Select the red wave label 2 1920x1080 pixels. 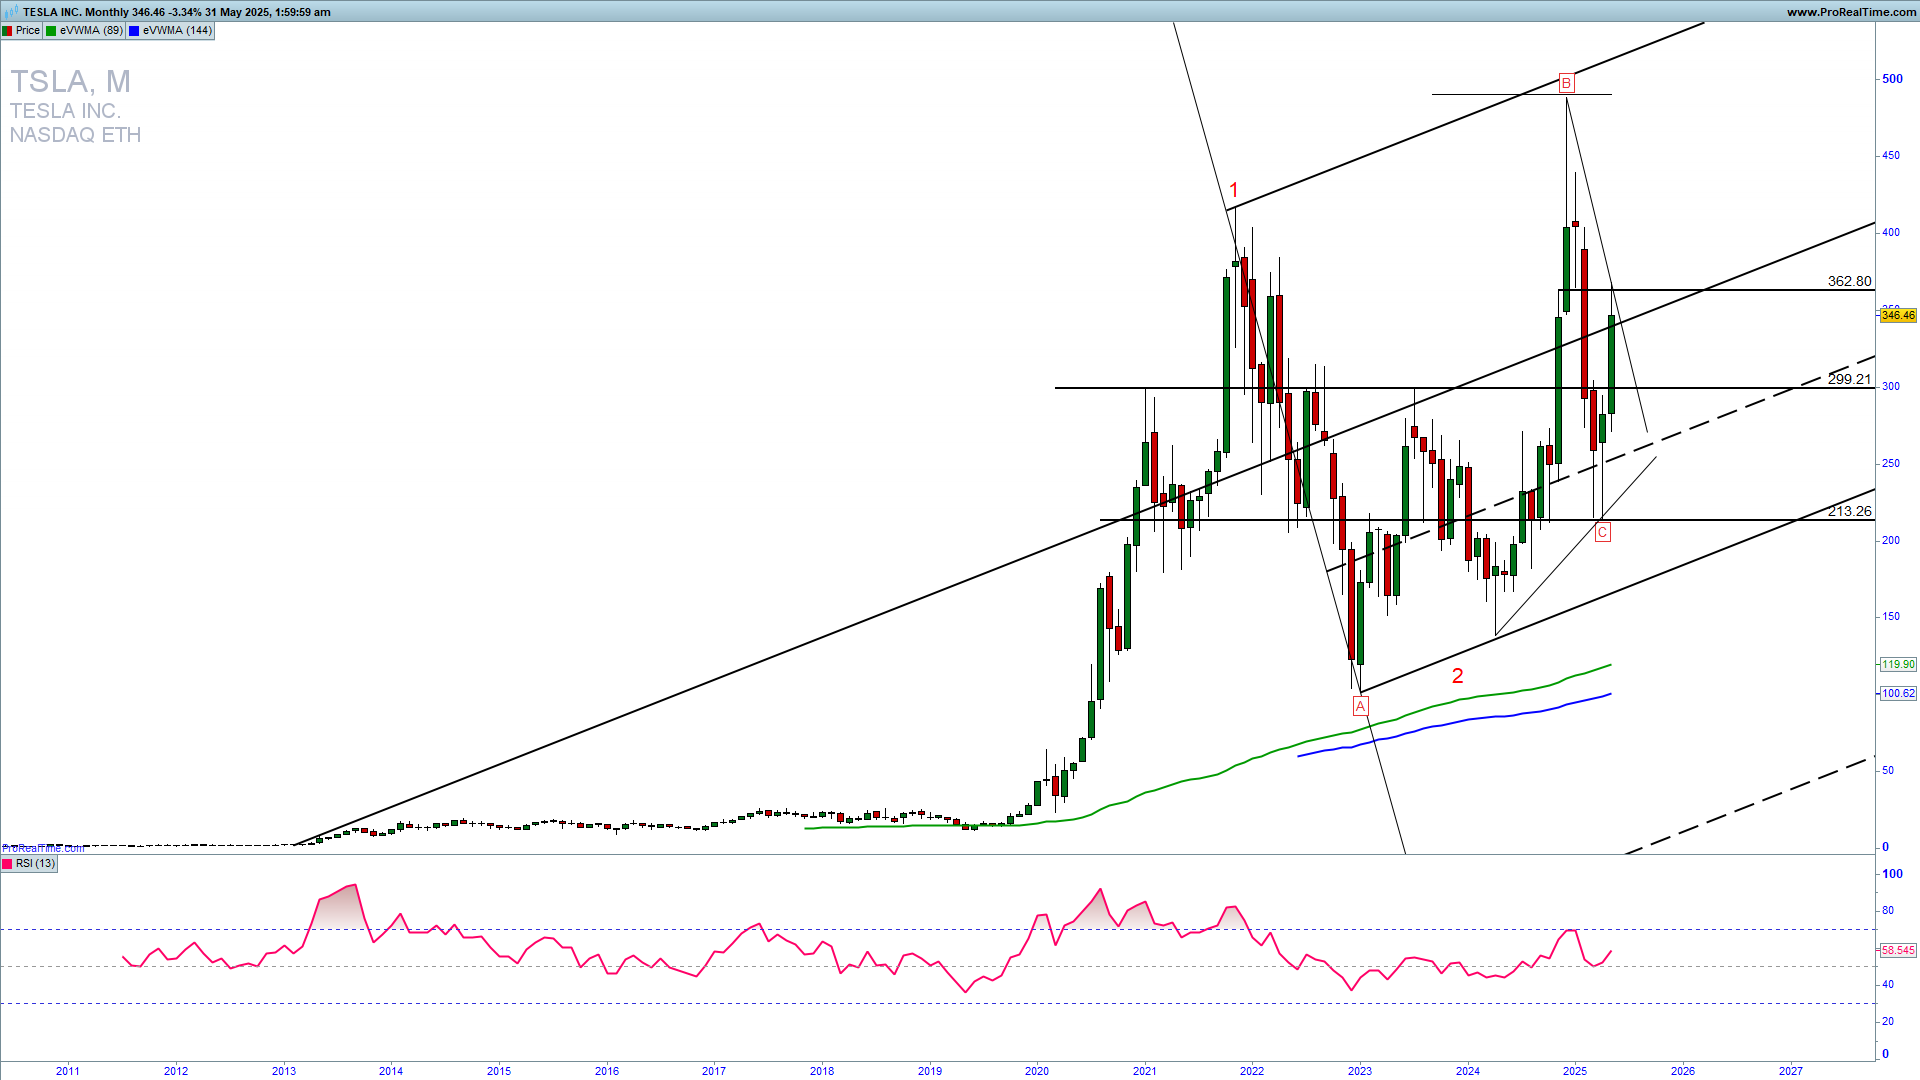[x=1458, y=676]
